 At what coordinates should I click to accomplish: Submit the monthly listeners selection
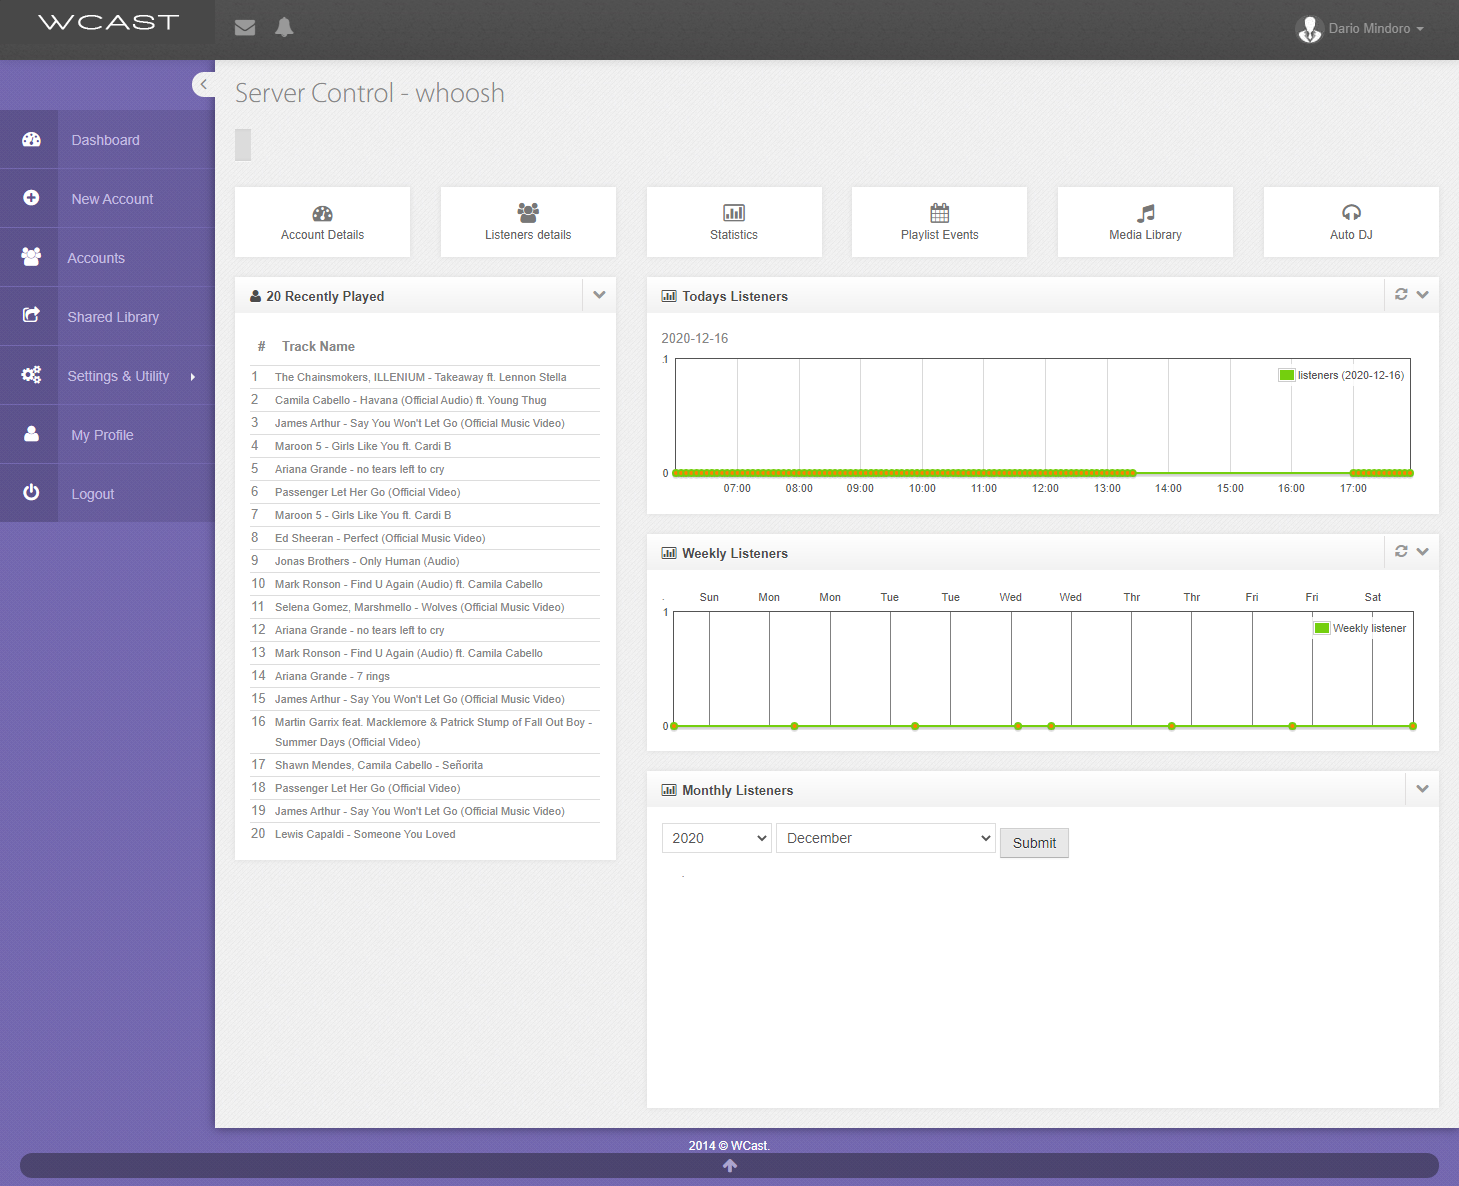coord(1034,843)
